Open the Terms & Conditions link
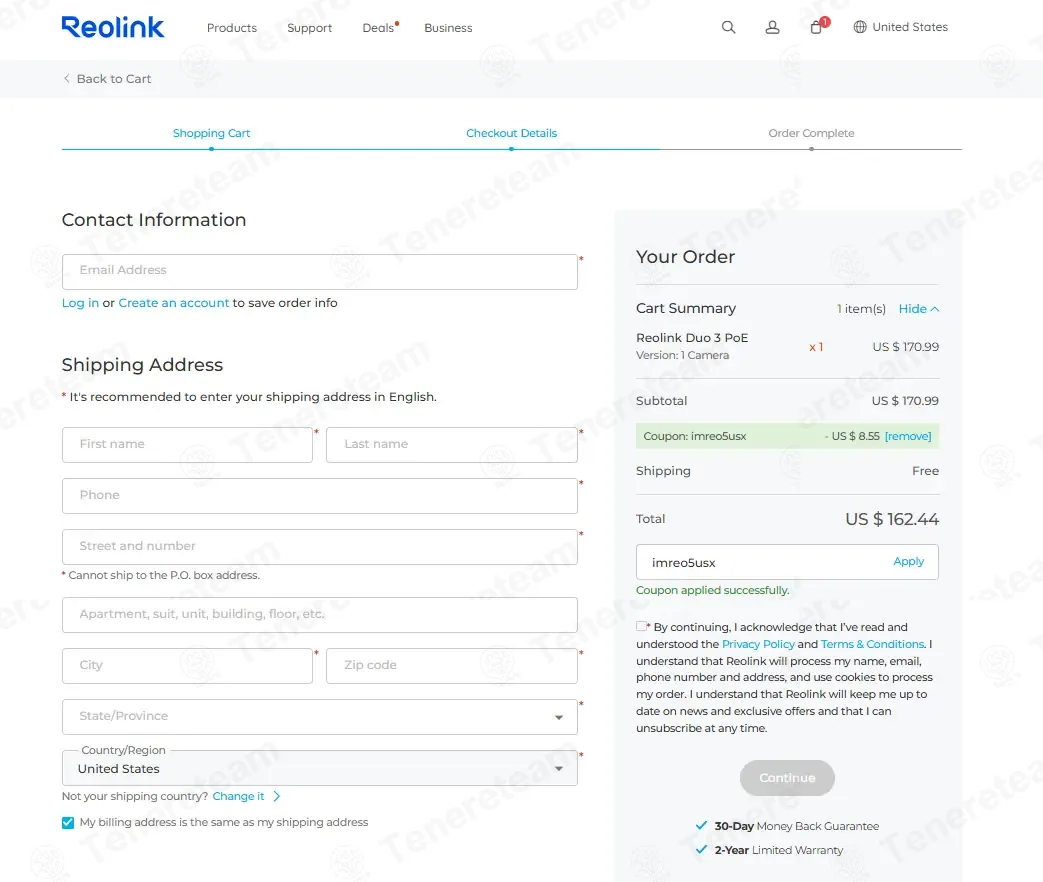The width and height of the screenshot is (1043, 882). (873, 644)
